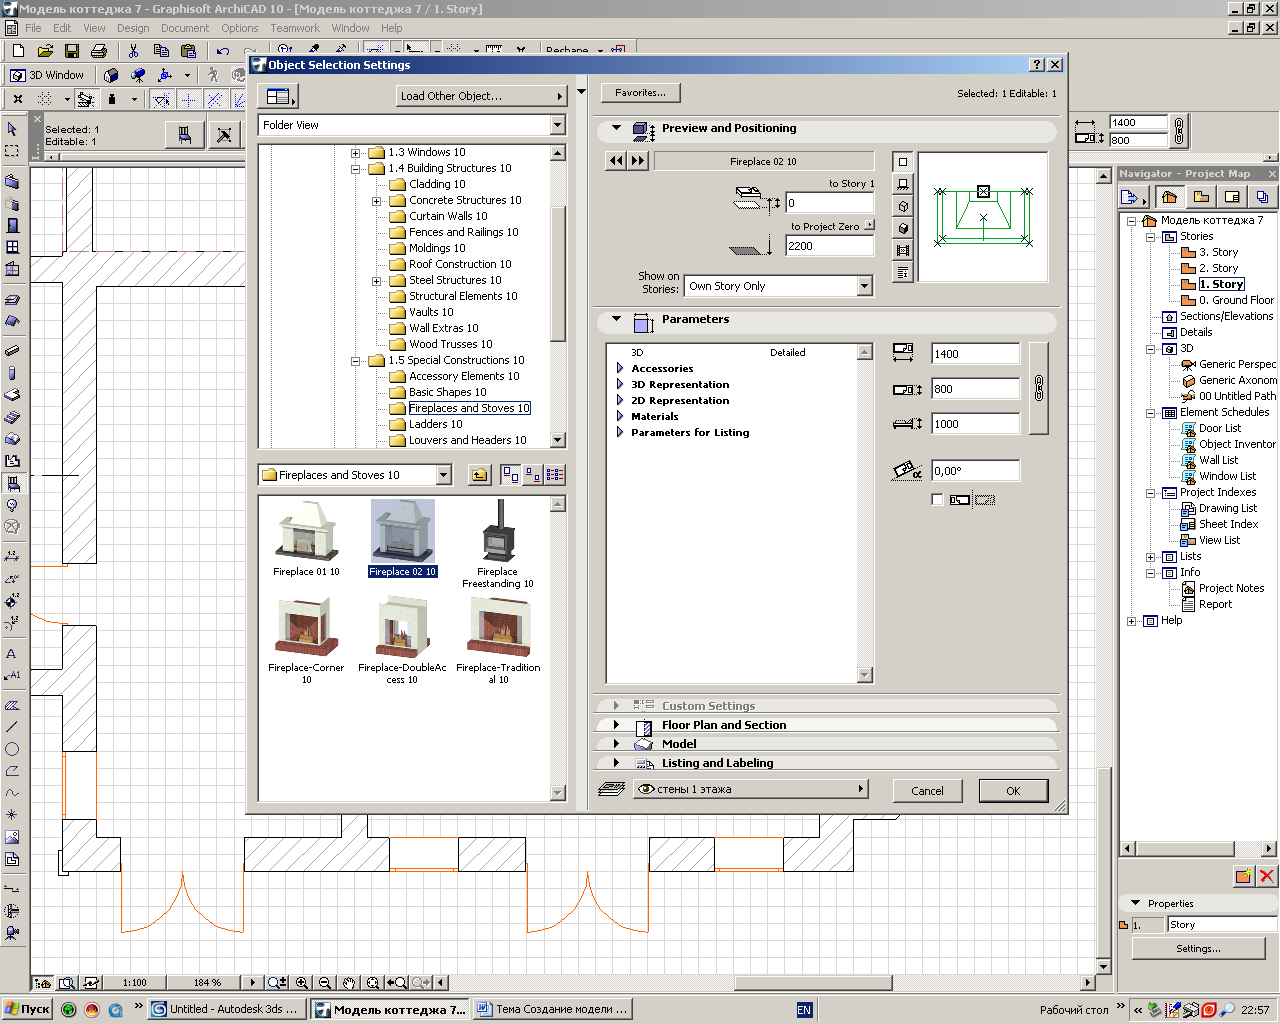Click the dialog help question mark button

[1037, 65]
